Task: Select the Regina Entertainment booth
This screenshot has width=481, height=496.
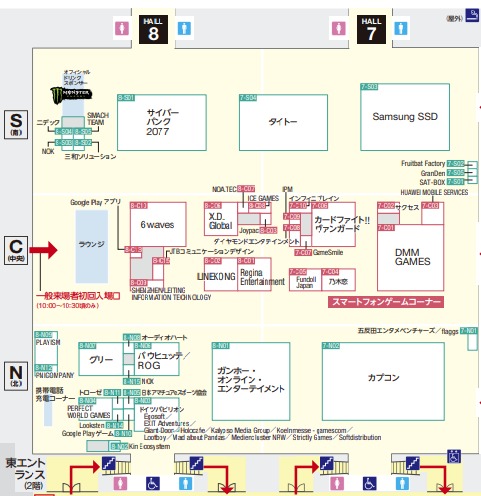Action: (x=254, y=274)
